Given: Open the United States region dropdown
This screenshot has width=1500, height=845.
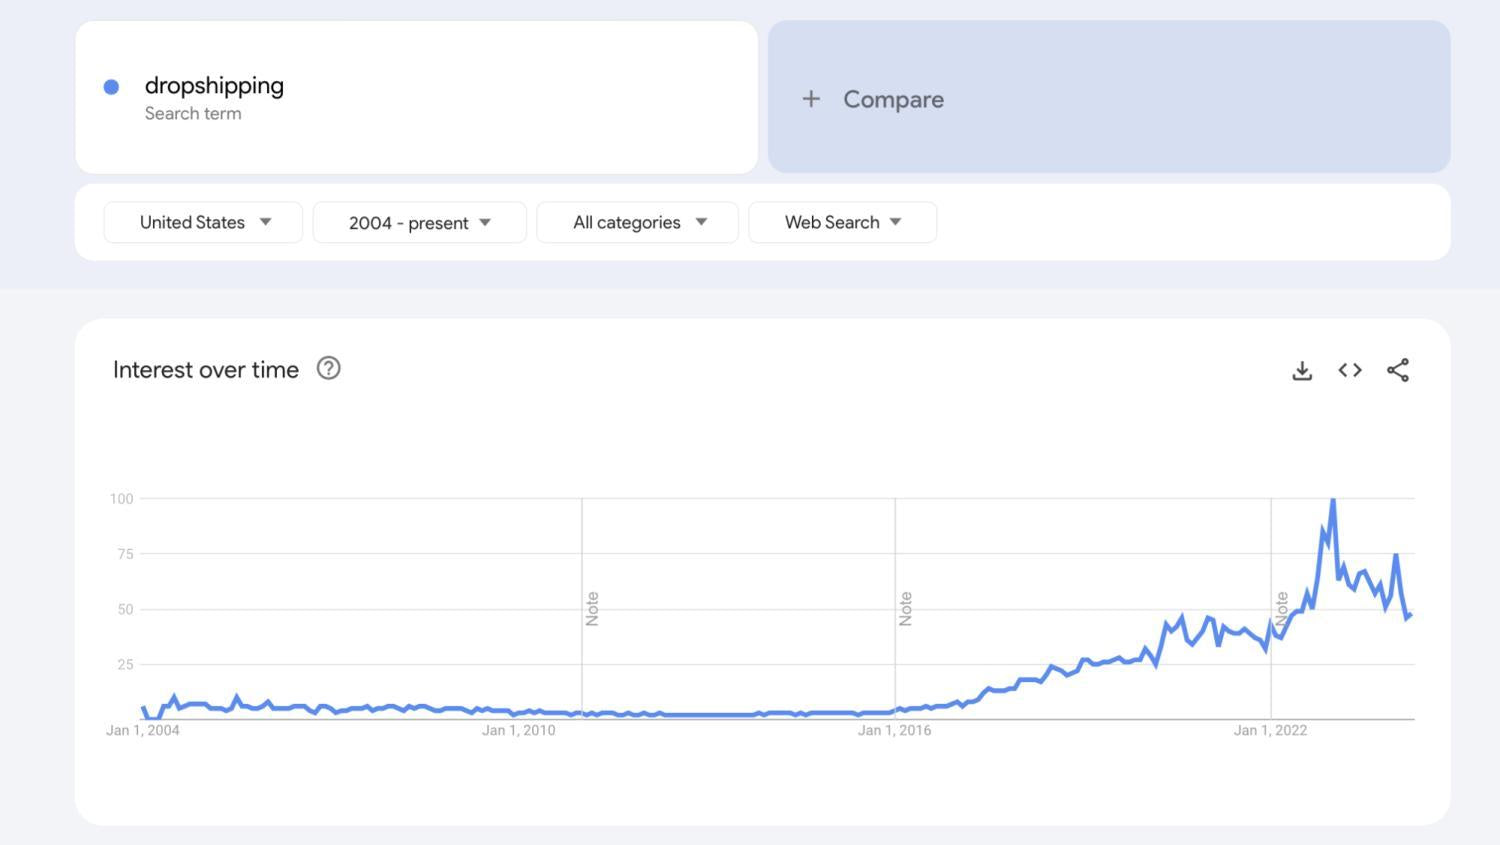Looking at the screenshot, I should coord(202,222).
